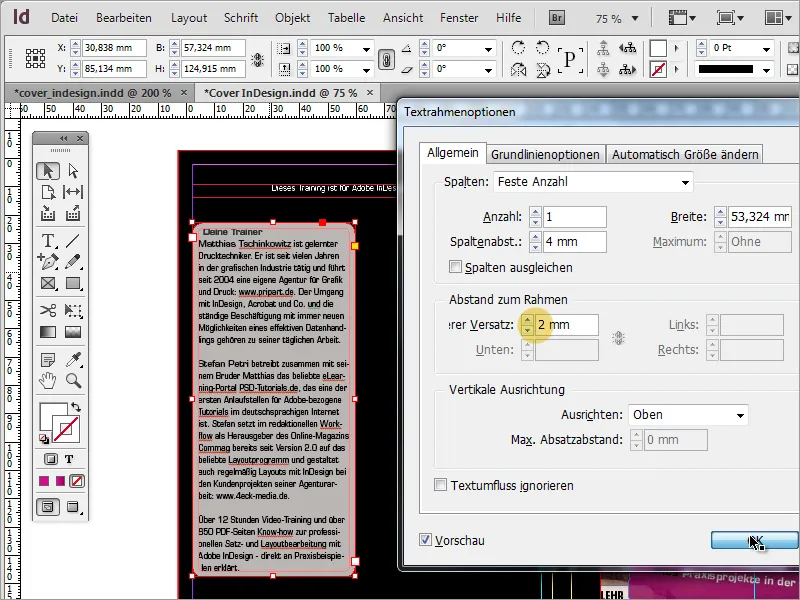
Task: Open the 0 Pt stroke weight dropdown
Action: tap(766, 49)
